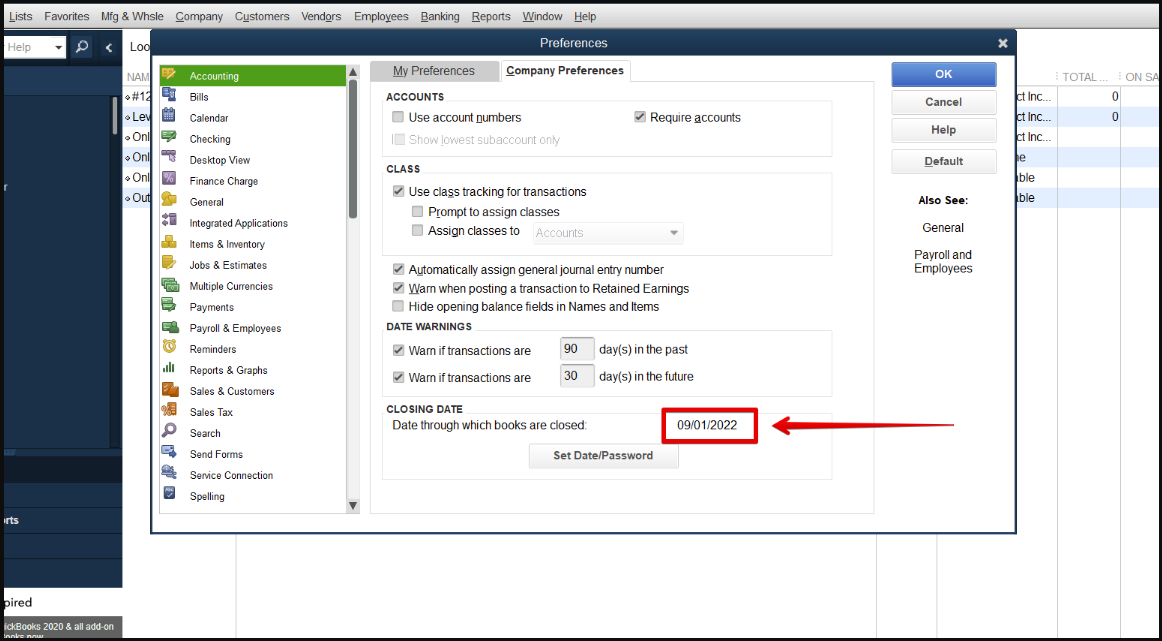This screenshot has height=641, width=1162.
Task: Enable Use account numbers
Action: click(x=398, y=117)
